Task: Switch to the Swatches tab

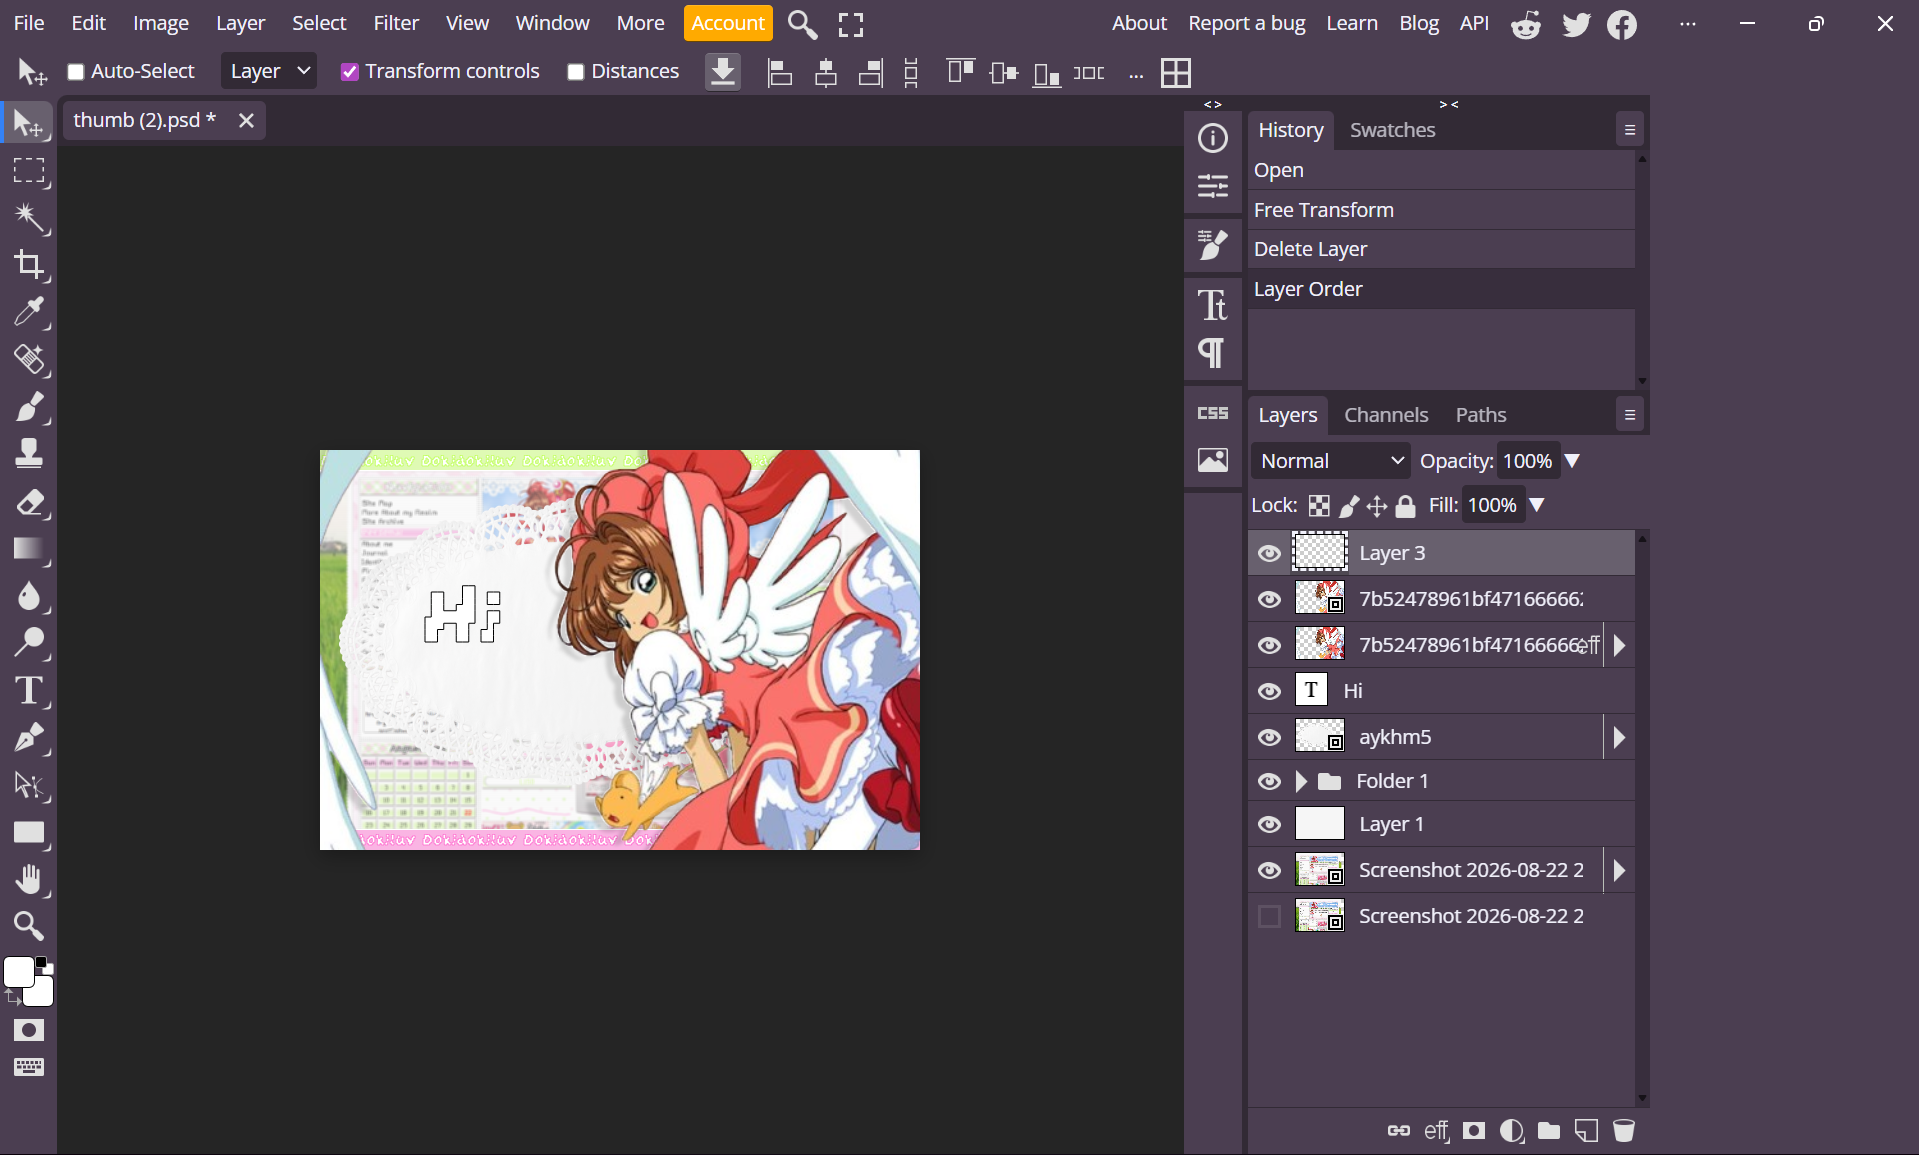Action: [1392, 130]
